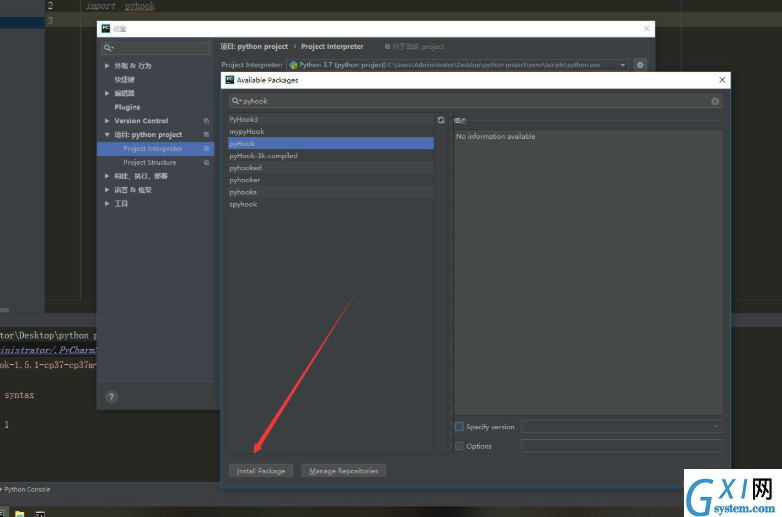Open interpreter gear settings in Settings window
The image size is (782, 517).
pyautogui.click(x=640, y=65)
